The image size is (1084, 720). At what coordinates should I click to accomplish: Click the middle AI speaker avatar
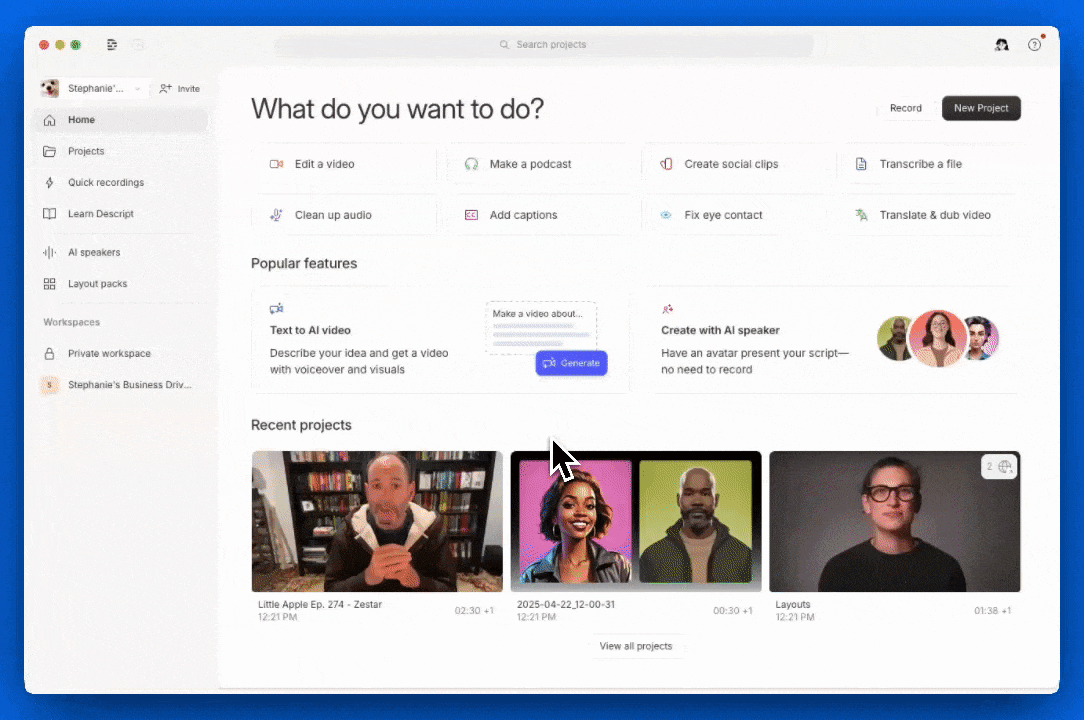pos(938,338)
